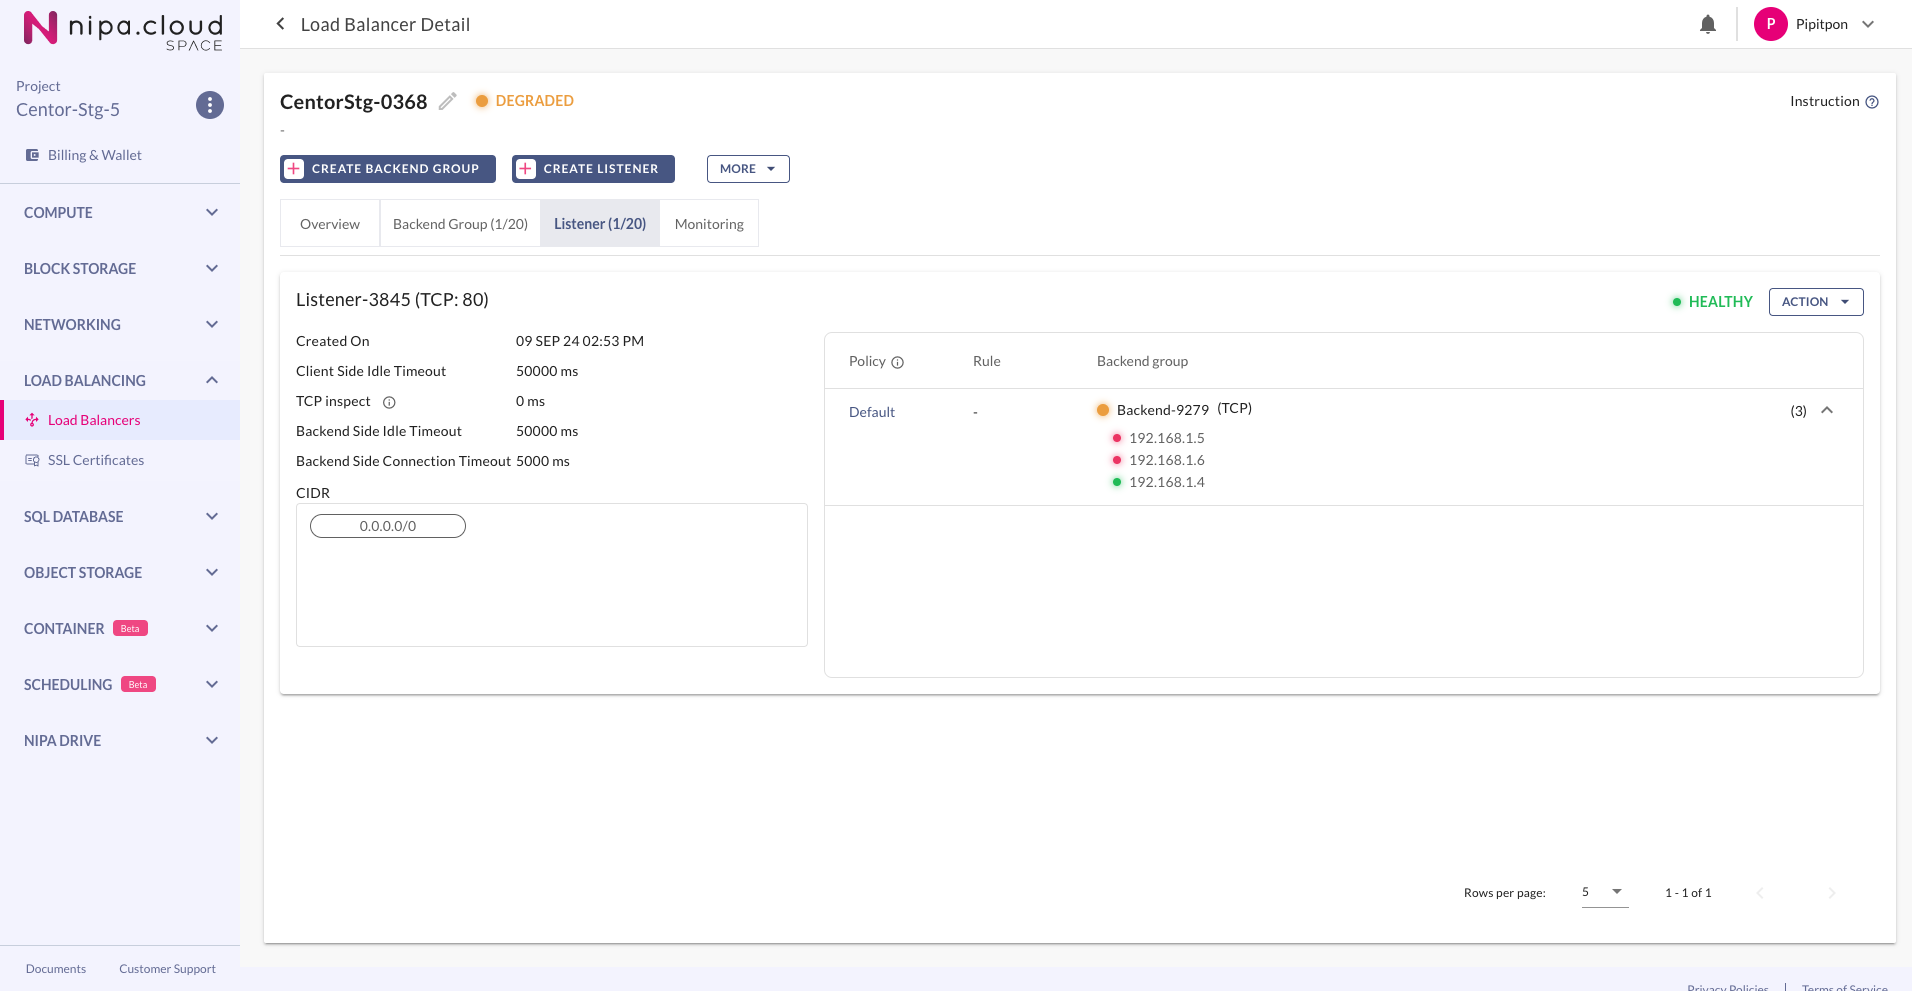Viewport: 1912px width, 991px height.
Task: Click the previous page arrow
Action: [1760, 893]
